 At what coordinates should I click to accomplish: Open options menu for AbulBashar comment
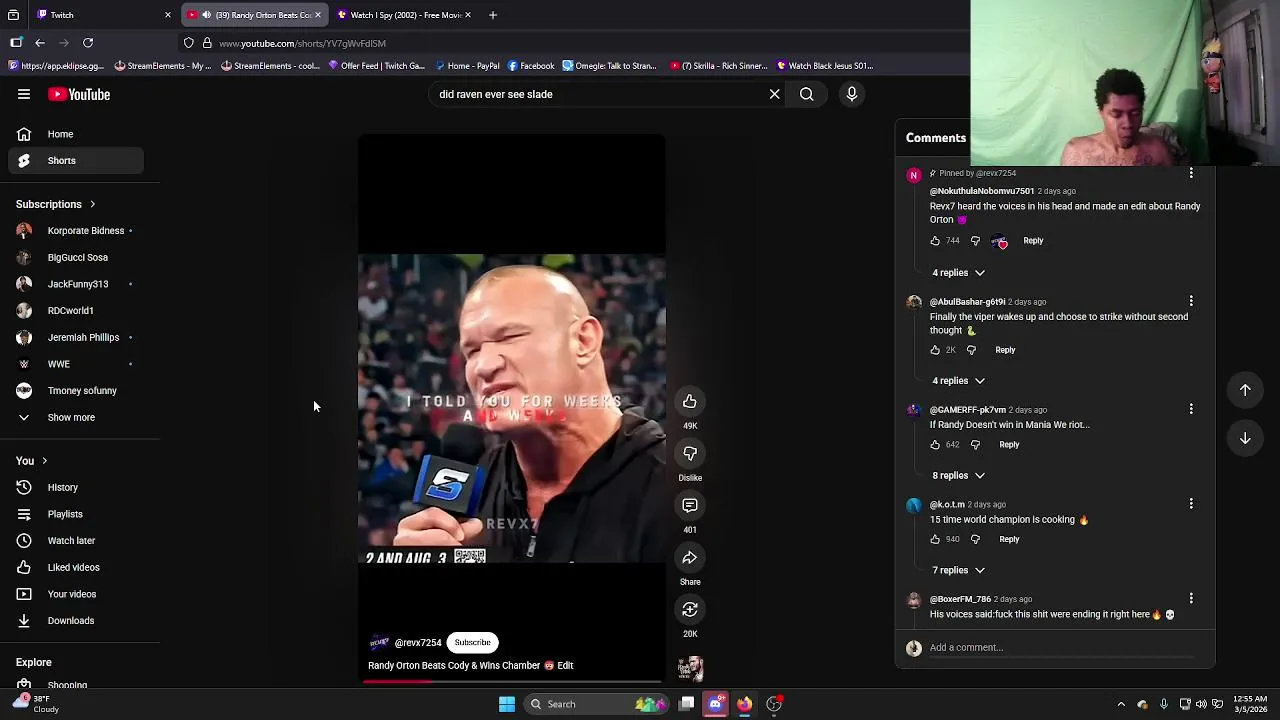click(x=1191, y=301)
